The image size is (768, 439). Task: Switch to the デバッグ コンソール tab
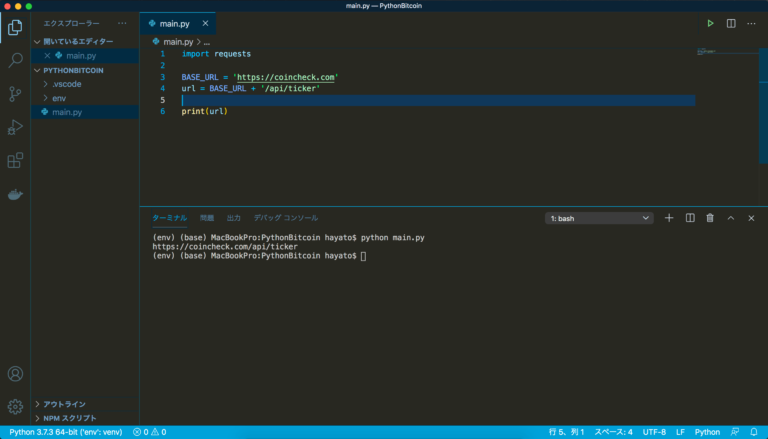point(286,218)
